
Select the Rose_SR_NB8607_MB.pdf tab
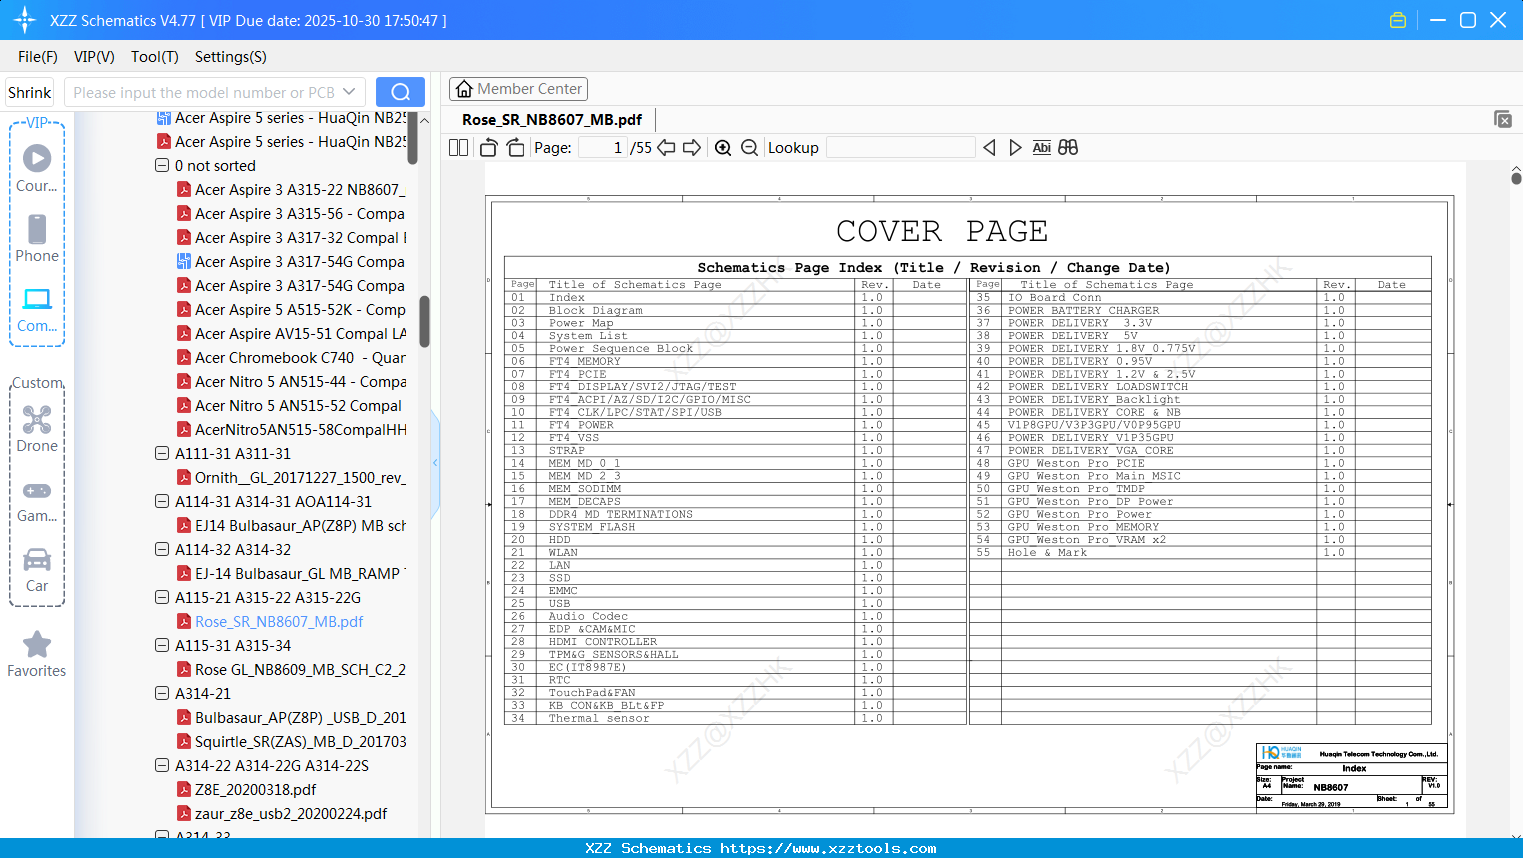point(552,120)
